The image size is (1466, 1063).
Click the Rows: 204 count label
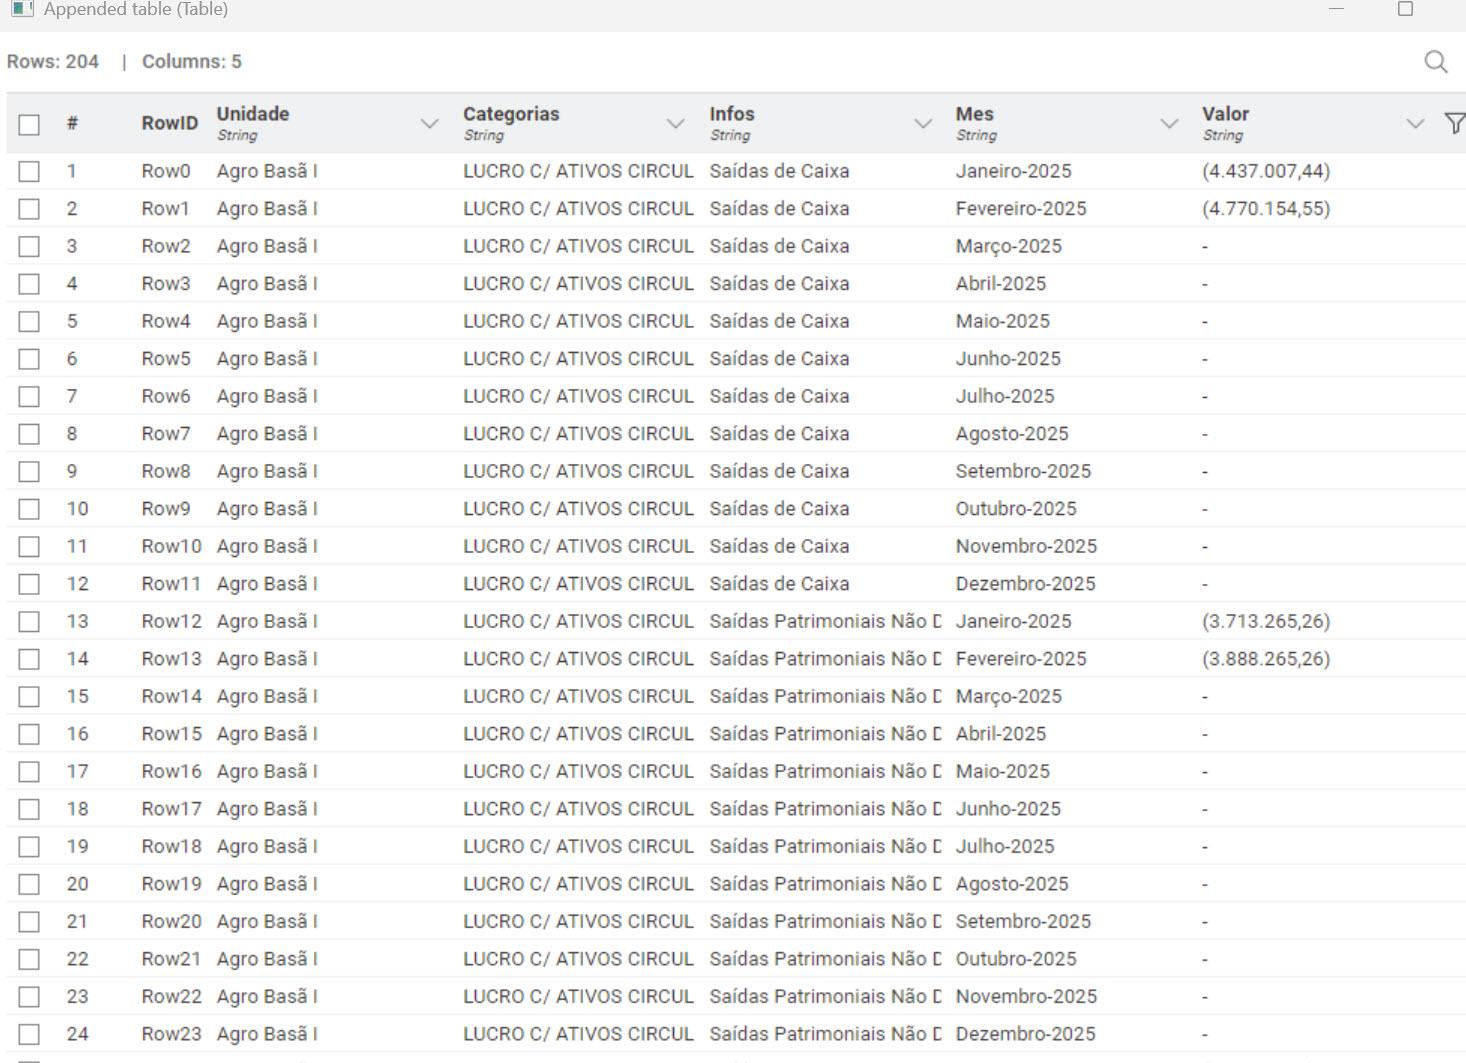click(53, 62)
